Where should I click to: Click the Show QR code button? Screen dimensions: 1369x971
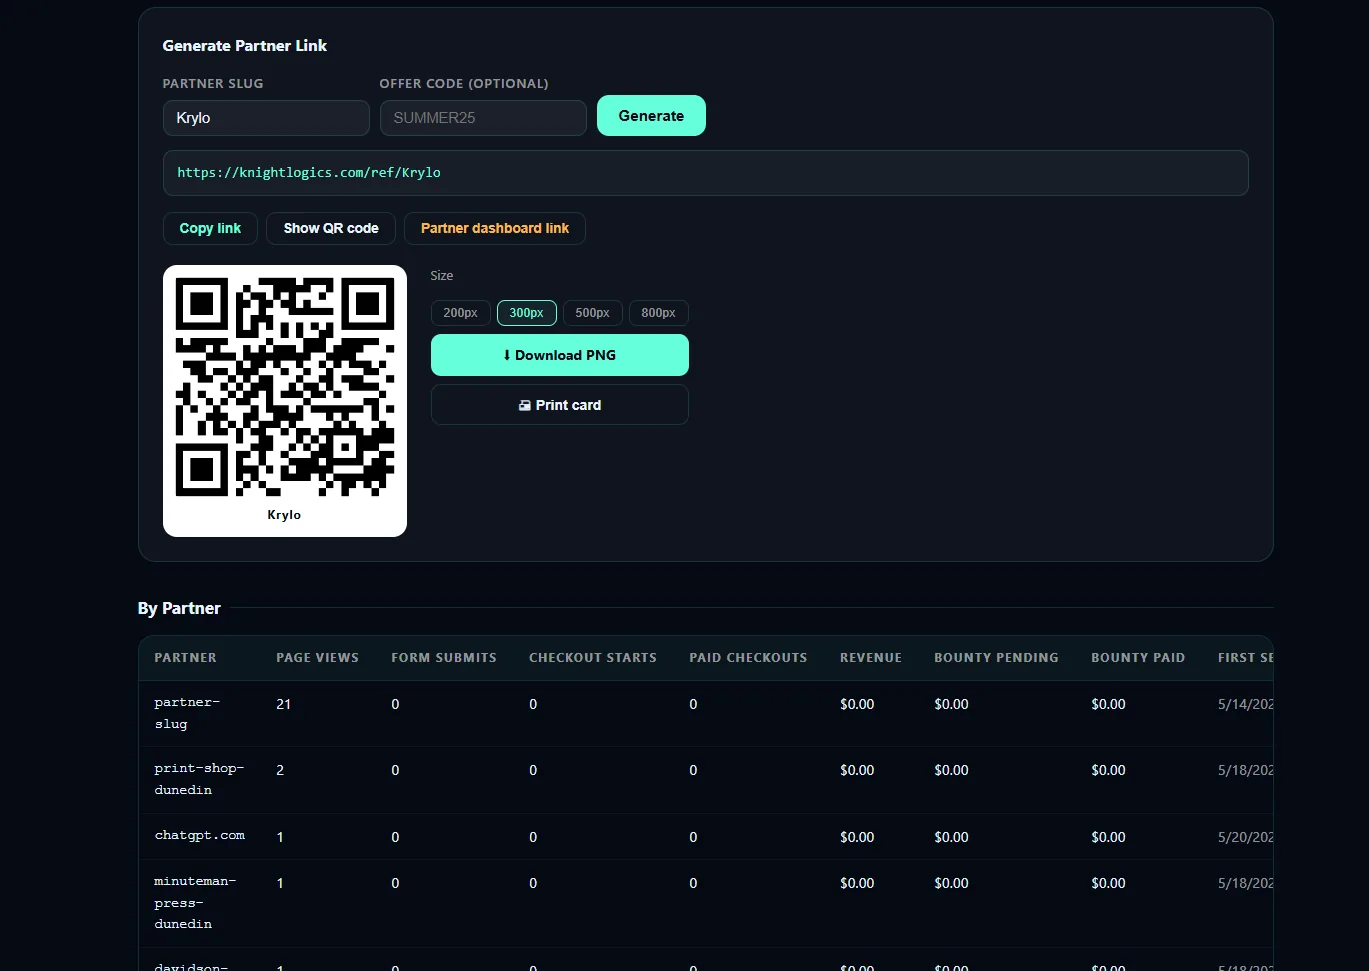point(331,228)
